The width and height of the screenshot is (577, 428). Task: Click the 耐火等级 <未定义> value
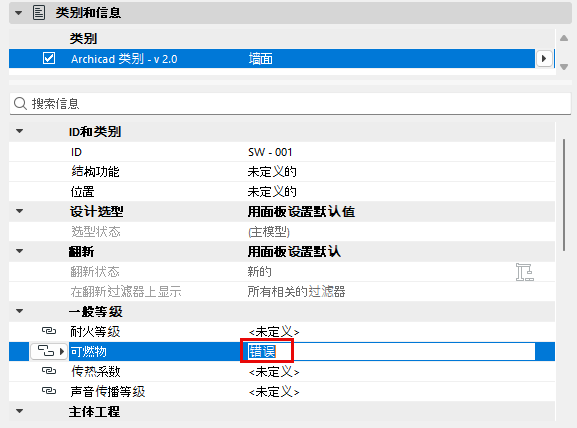pyautogui.click(x=274, y=332)
